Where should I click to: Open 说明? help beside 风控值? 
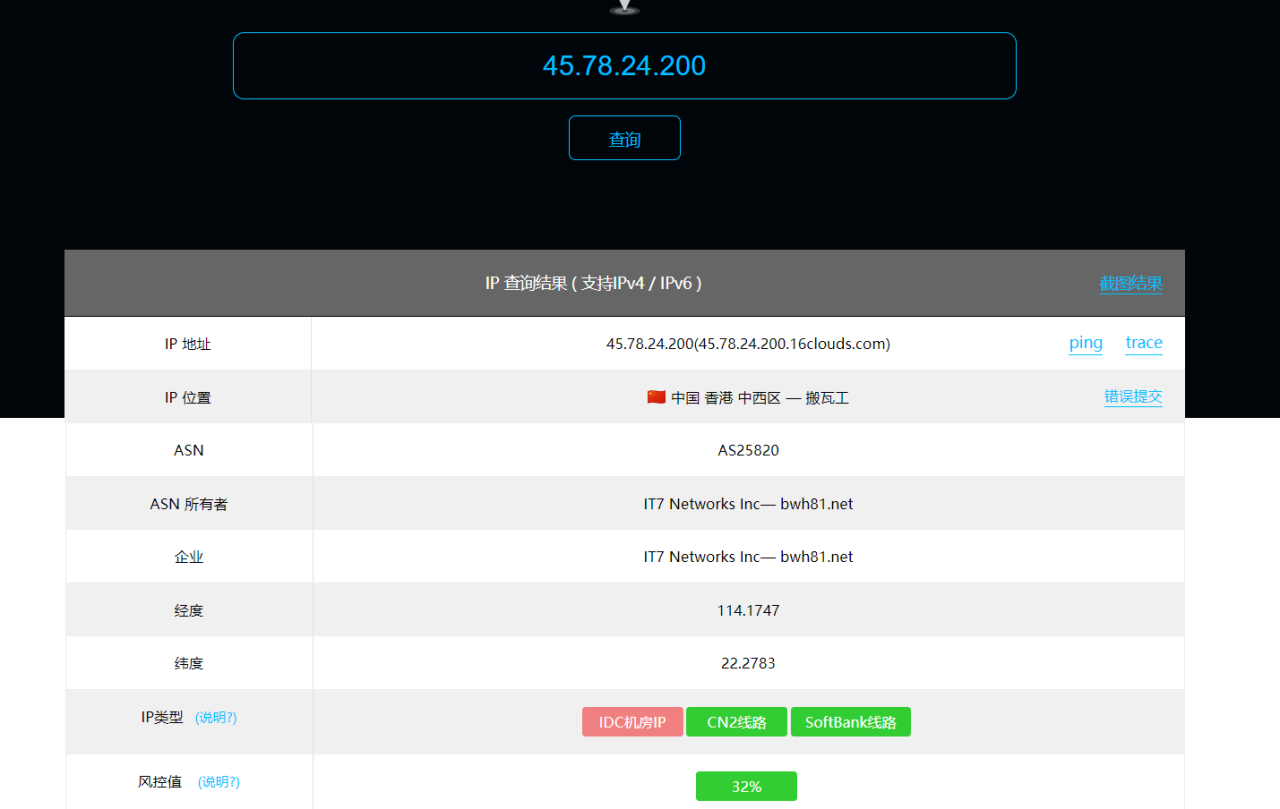[219, 782]
